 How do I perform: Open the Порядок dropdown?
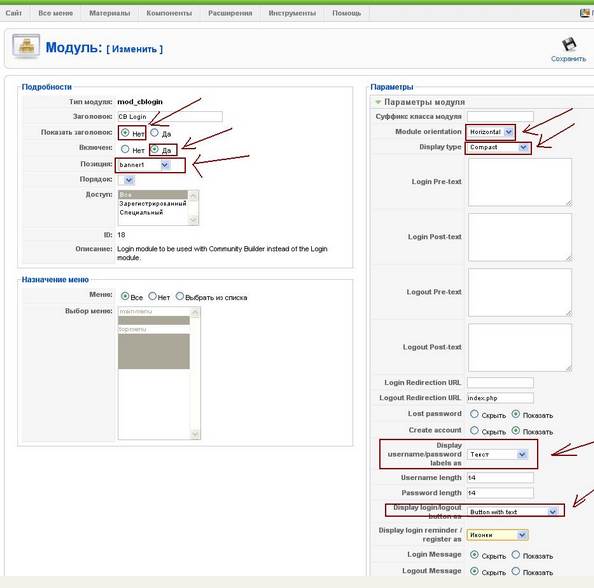[127, 180]
